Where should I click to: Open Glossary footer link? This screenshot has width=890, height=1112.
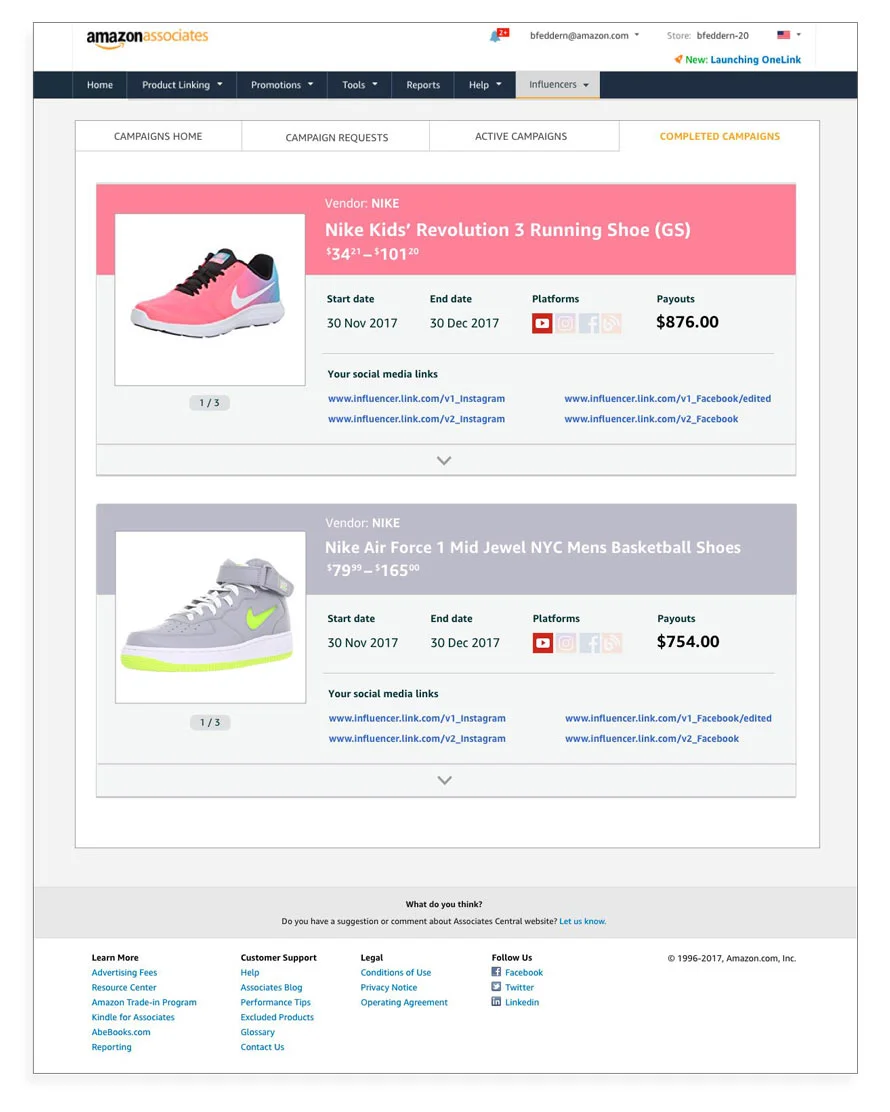[x=257, y=1032]
